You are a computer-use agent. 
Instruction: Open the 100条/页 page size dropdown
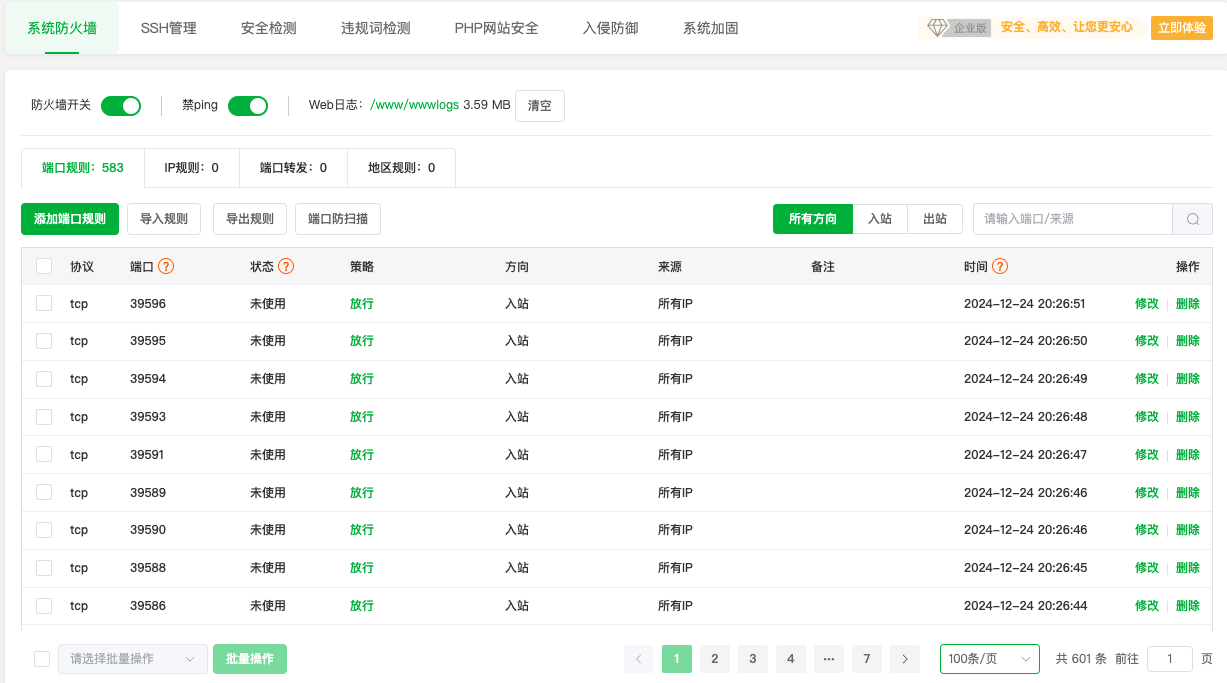[990, 659]
